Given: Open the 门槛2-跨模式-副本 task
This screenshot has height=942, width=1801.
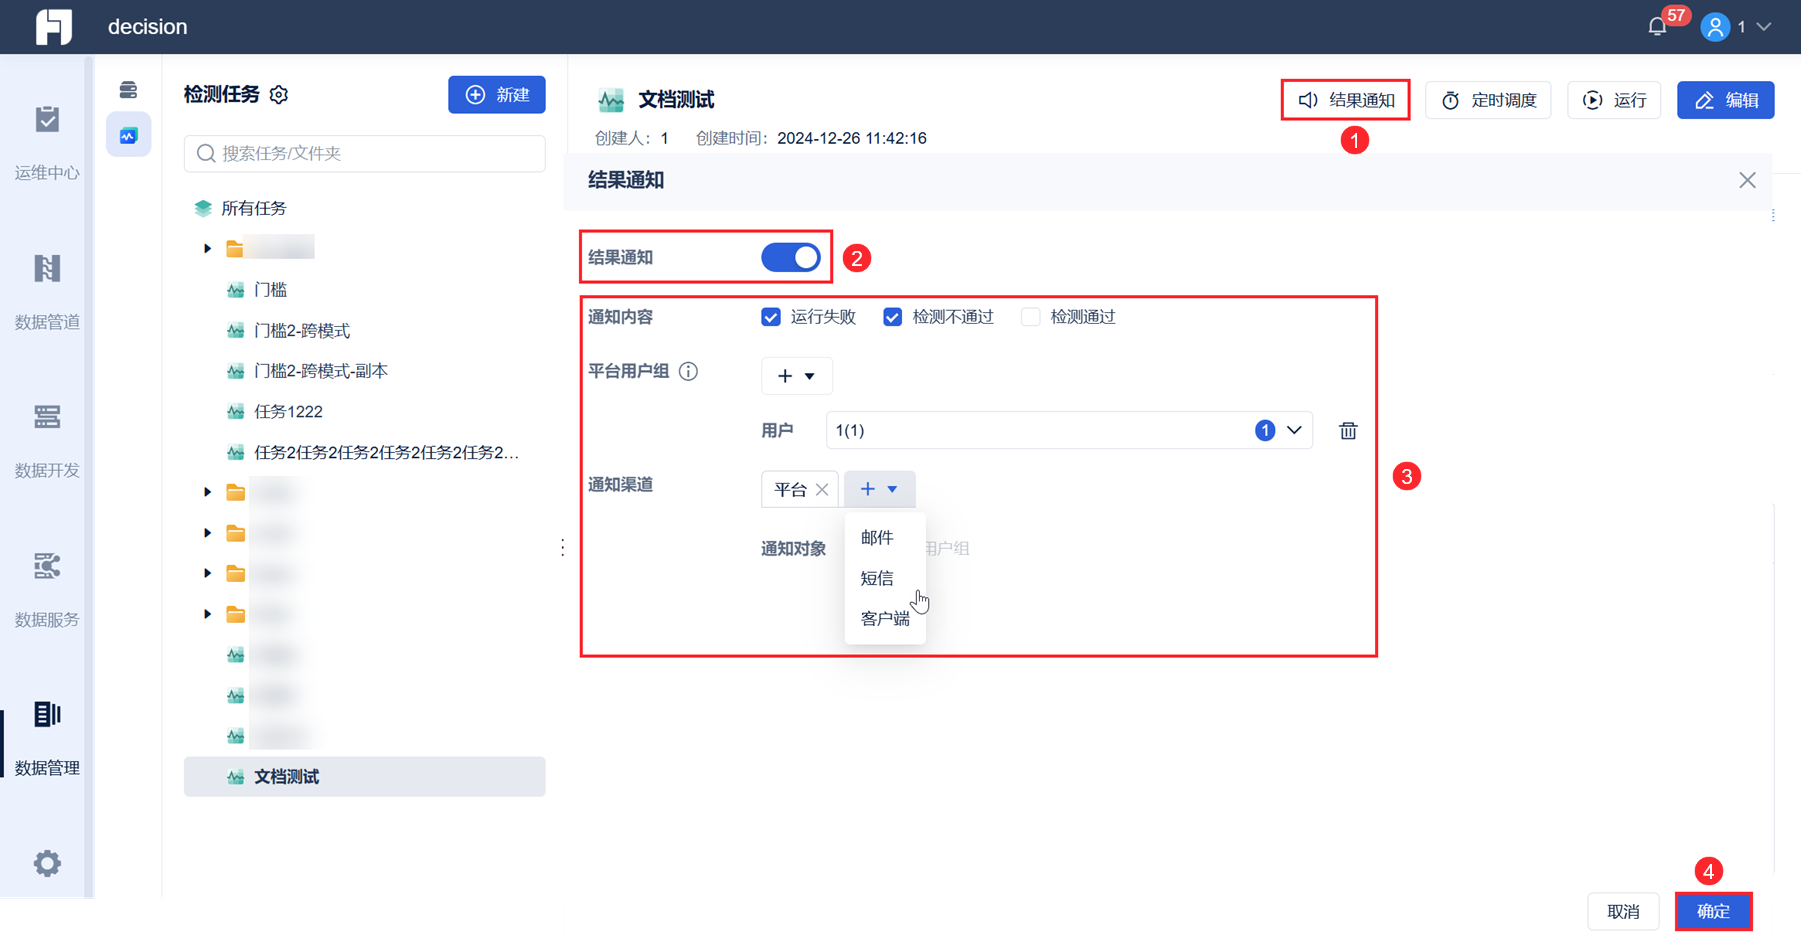Looking at the screenshot, I should coord(321,371).
